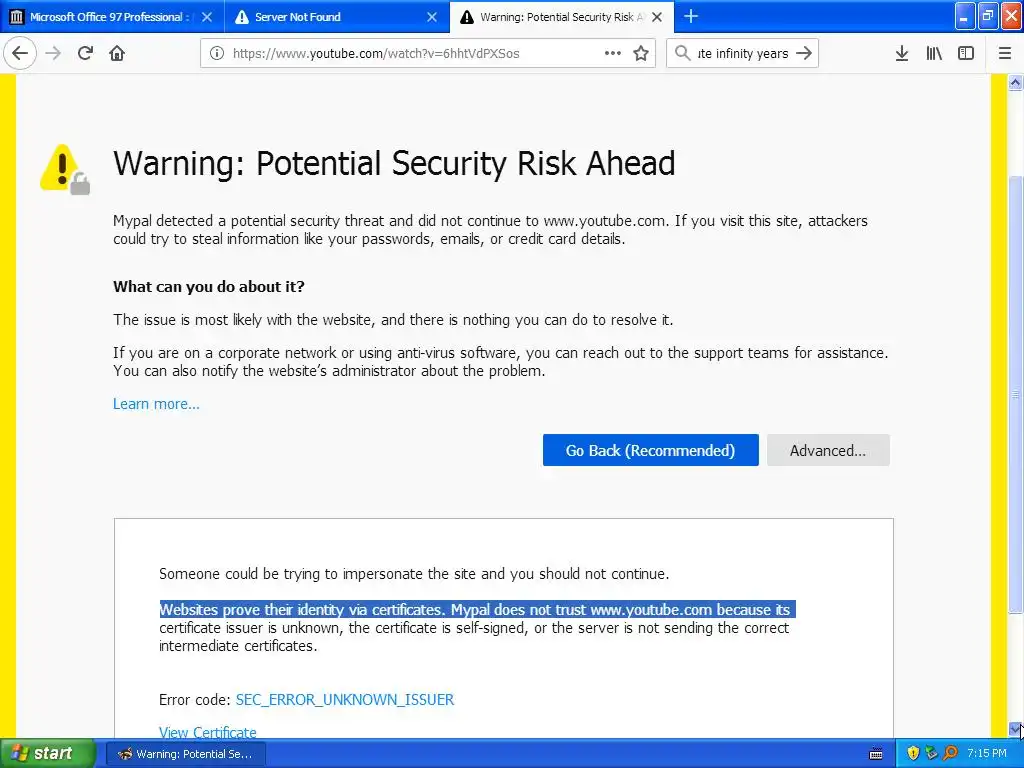Image resolution: width=1024 pixels, height=768 pixels.
Task: Open the Windows Start menu
Action: [46, 753]
